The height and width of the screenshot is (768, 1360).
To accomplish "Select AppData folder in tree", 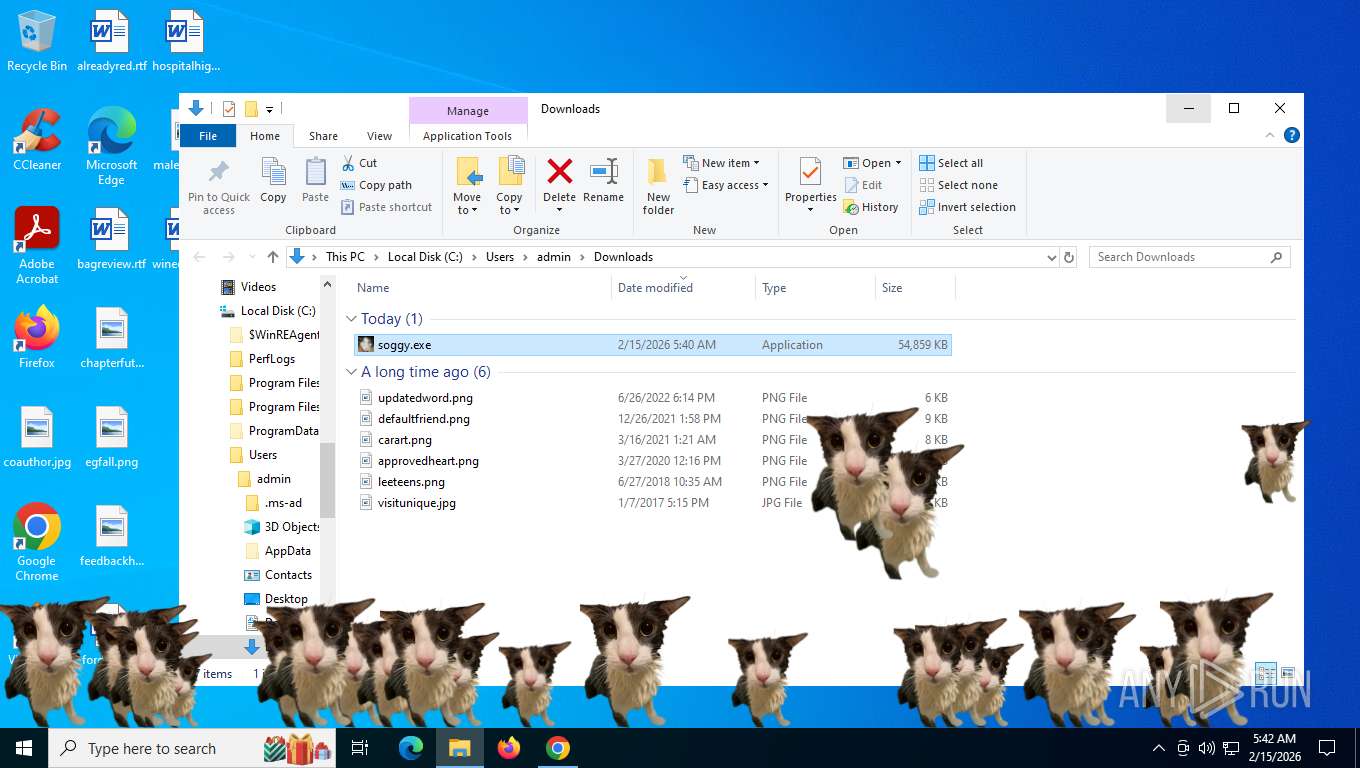I will pos(288,551).
